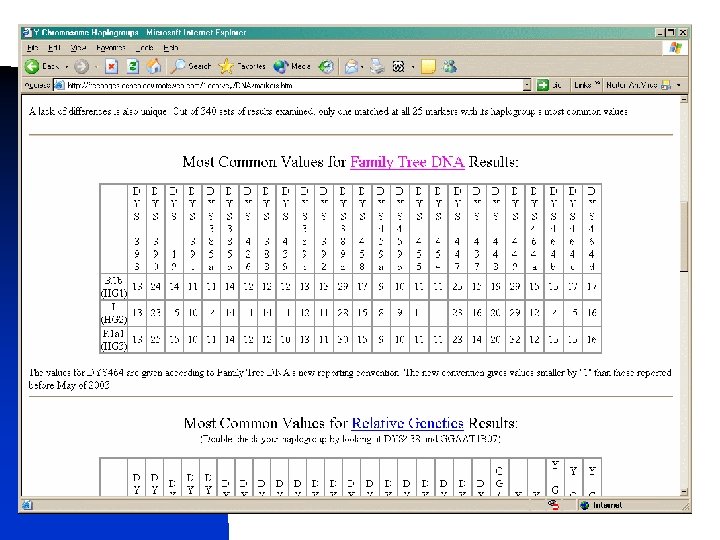The width and height of the screenshot is (720, 540).
Task: Click the Norton AntiVirus toolbar icon
Action: pos(666,85)
